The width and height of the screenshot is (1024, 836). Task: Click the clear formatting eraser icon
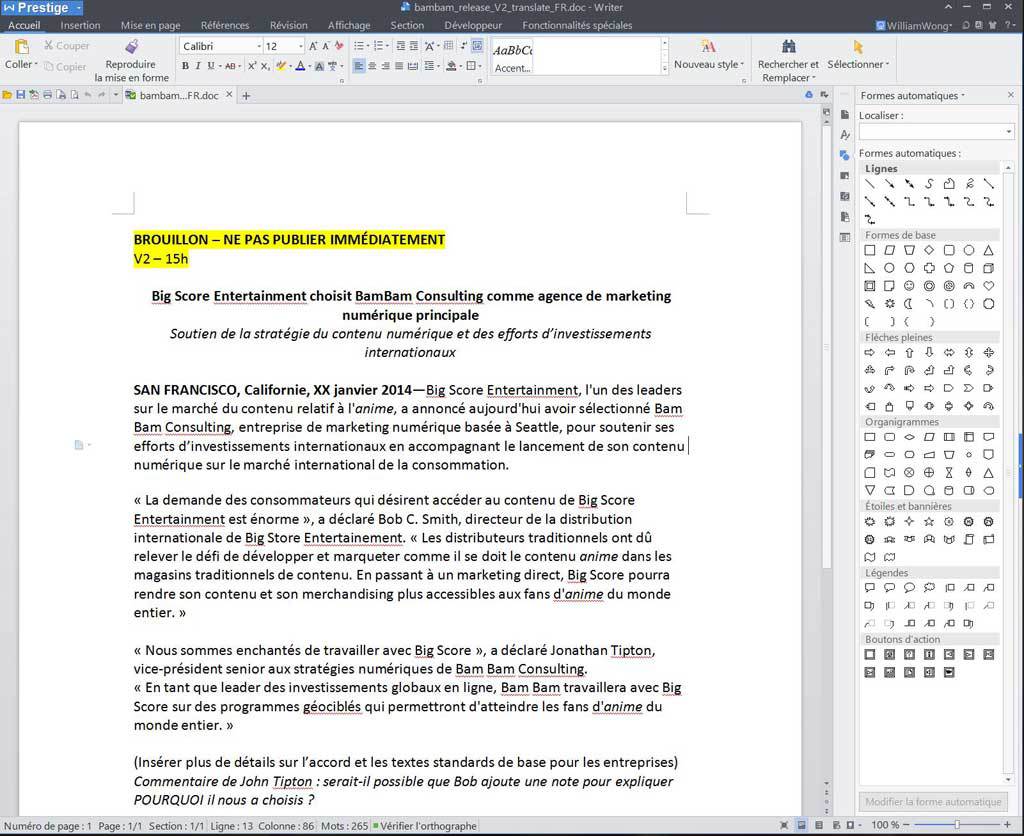coord(339,46)
